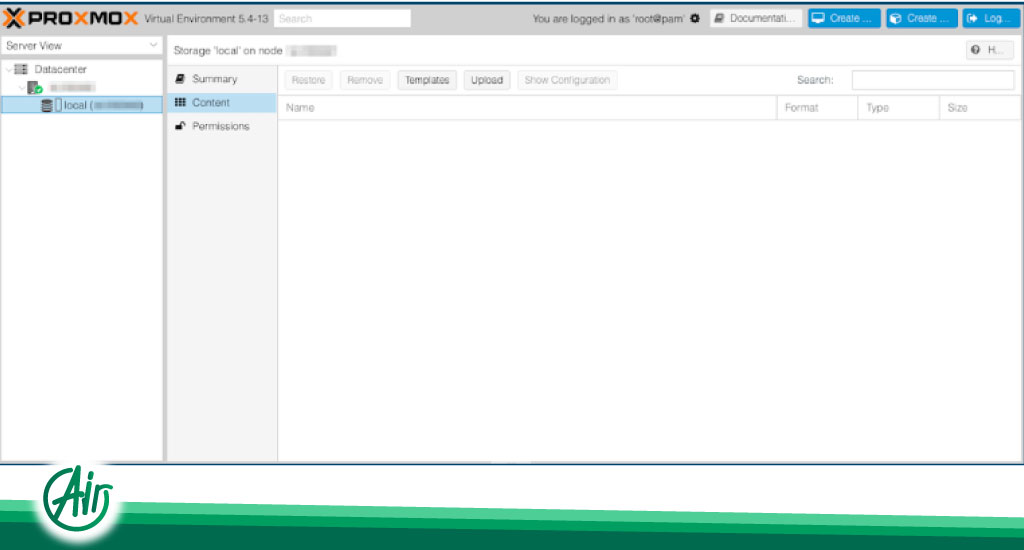Click the Logout button

(x=991, y=18)
